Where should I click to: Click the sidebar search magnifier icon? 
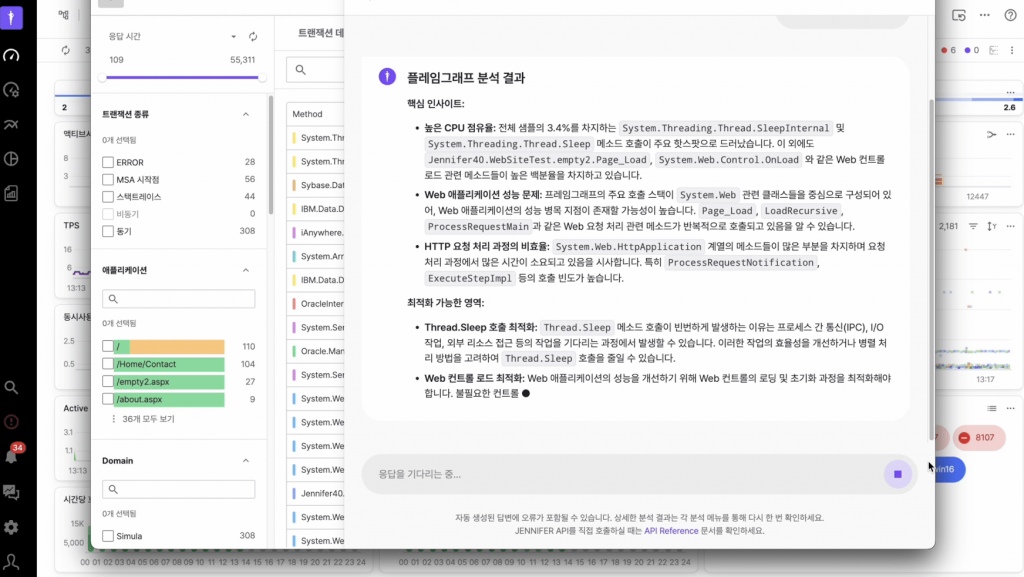[12, 387]
